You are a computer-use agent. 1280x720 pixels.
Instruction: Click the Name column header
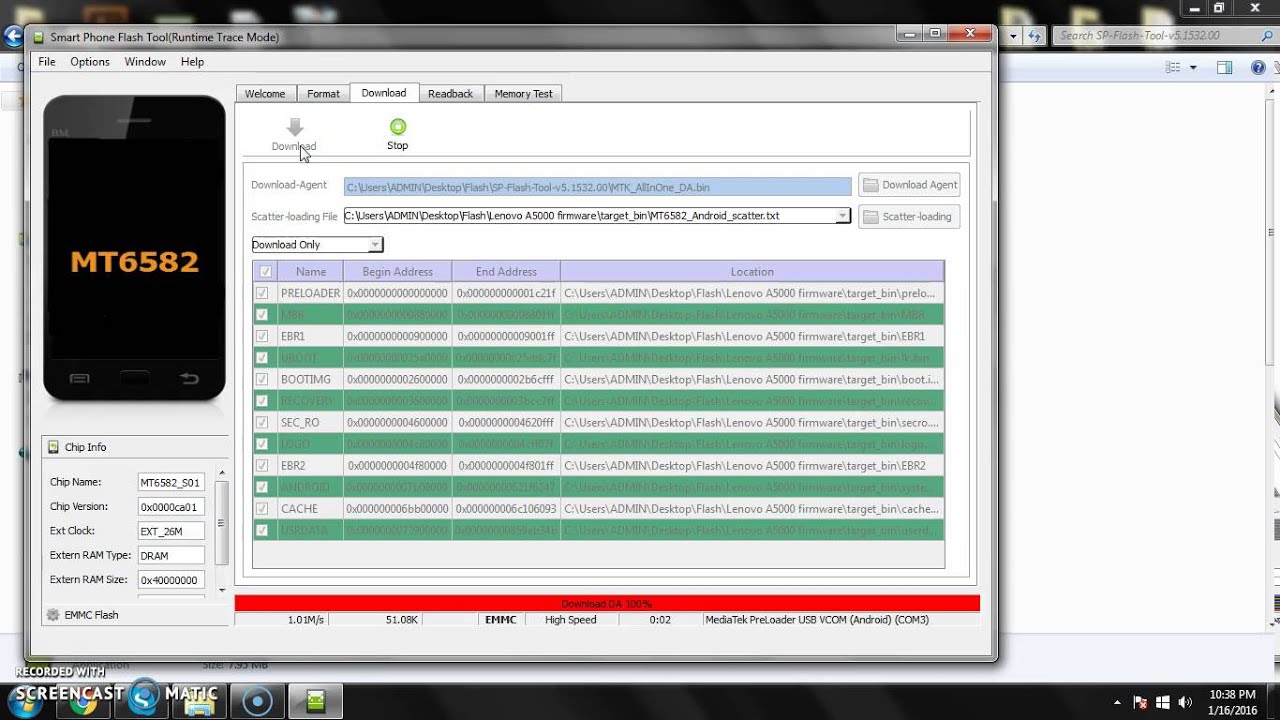click(x=311, y=271)
